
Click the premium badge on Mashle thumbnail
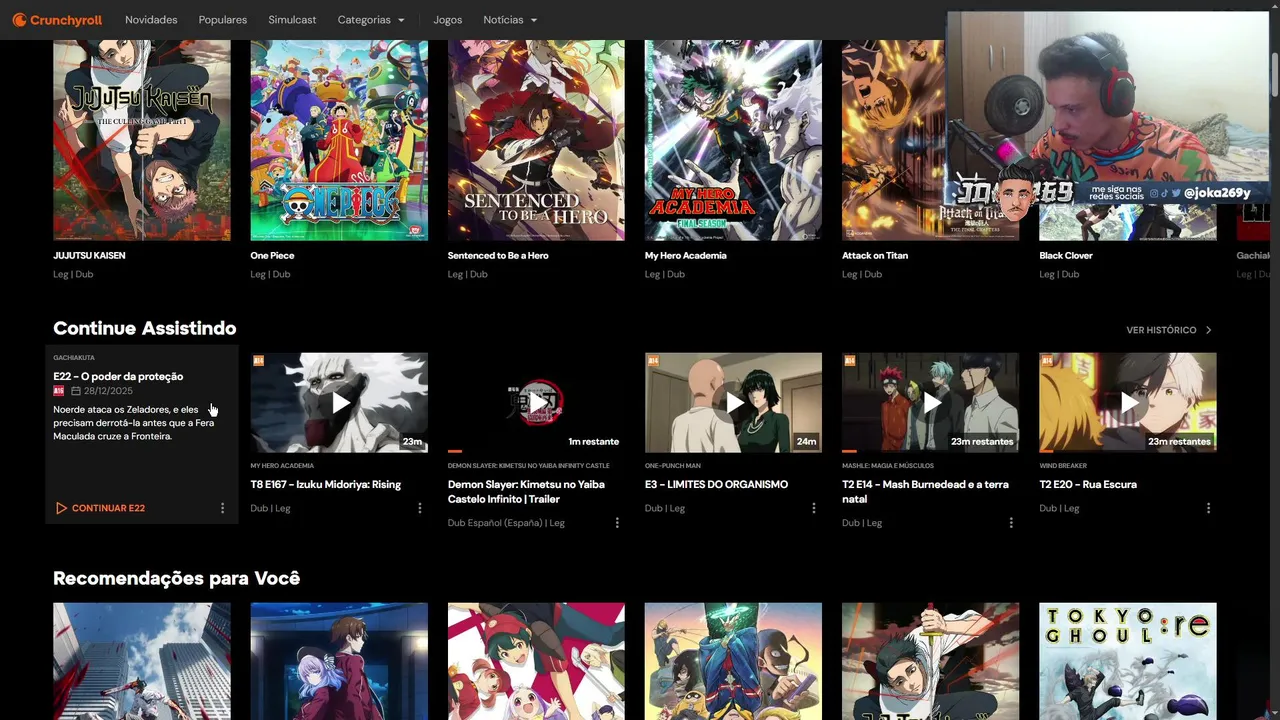click(850, 360)
